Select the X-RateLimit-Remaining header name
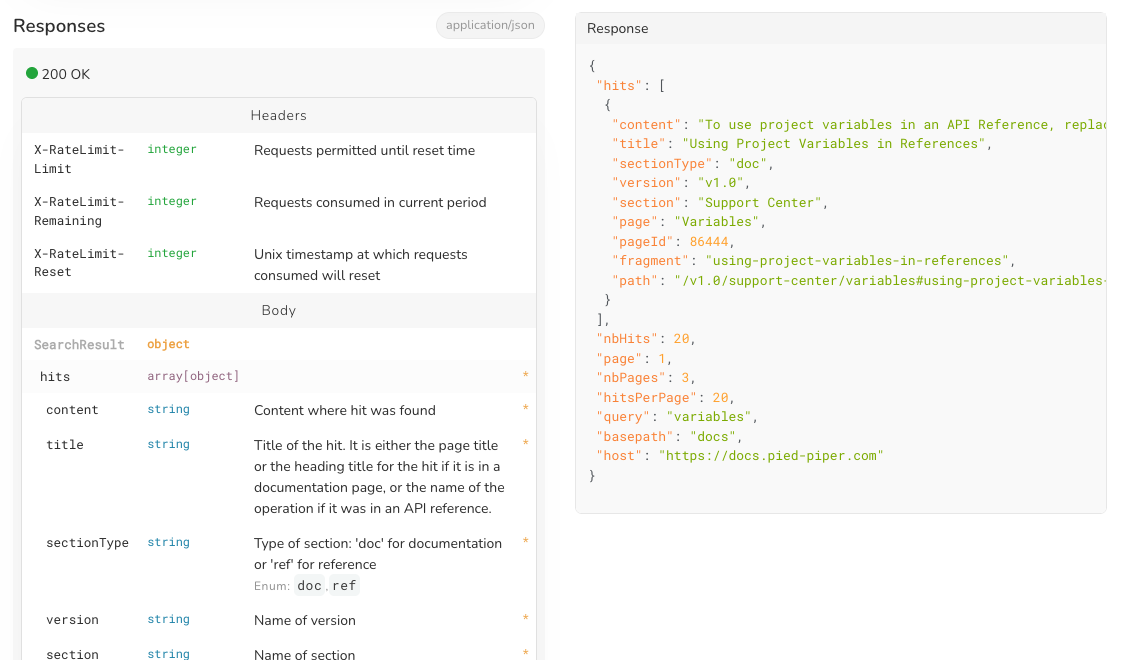 tap(79, 211)
